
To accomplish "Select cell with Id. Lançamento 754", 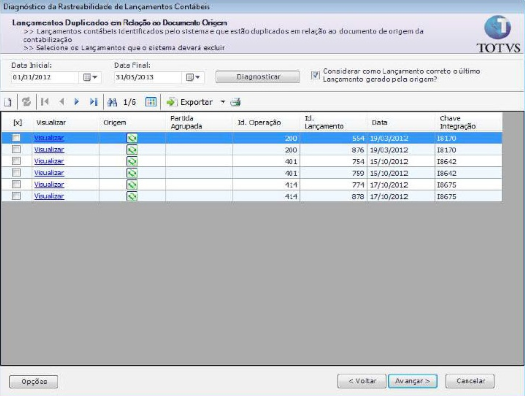I will [x=333, y=161].
